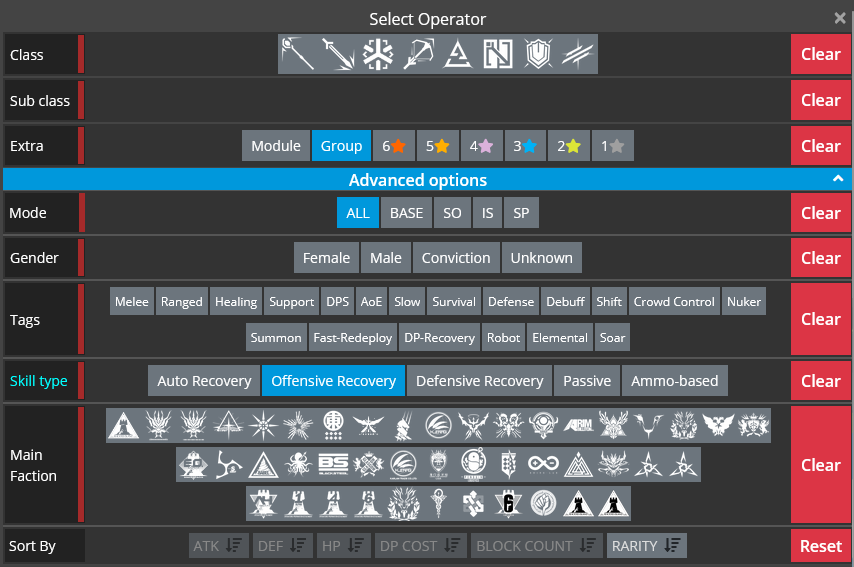The height and width of the screenshot is (567, 854).
Task: Filter by Sniper class crossbow icon
Action: pyautogui.click(x=418, y=54)
